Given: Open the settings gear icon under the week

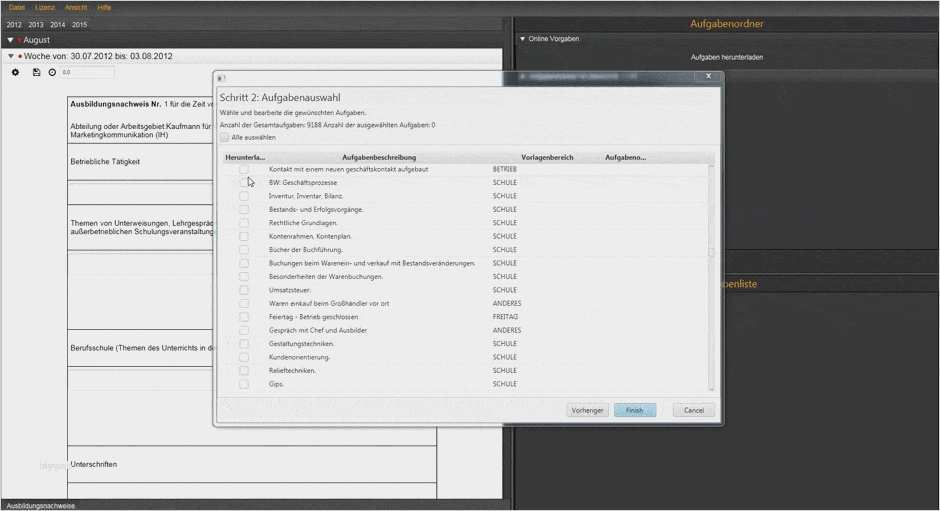Looking at the screenshot, I should click(16, 72).
